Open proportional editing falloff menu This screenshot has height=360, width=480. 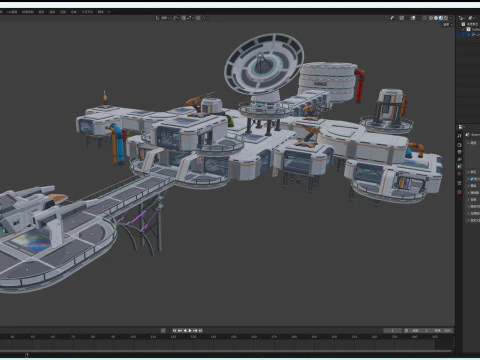click(x=203, y=18)
